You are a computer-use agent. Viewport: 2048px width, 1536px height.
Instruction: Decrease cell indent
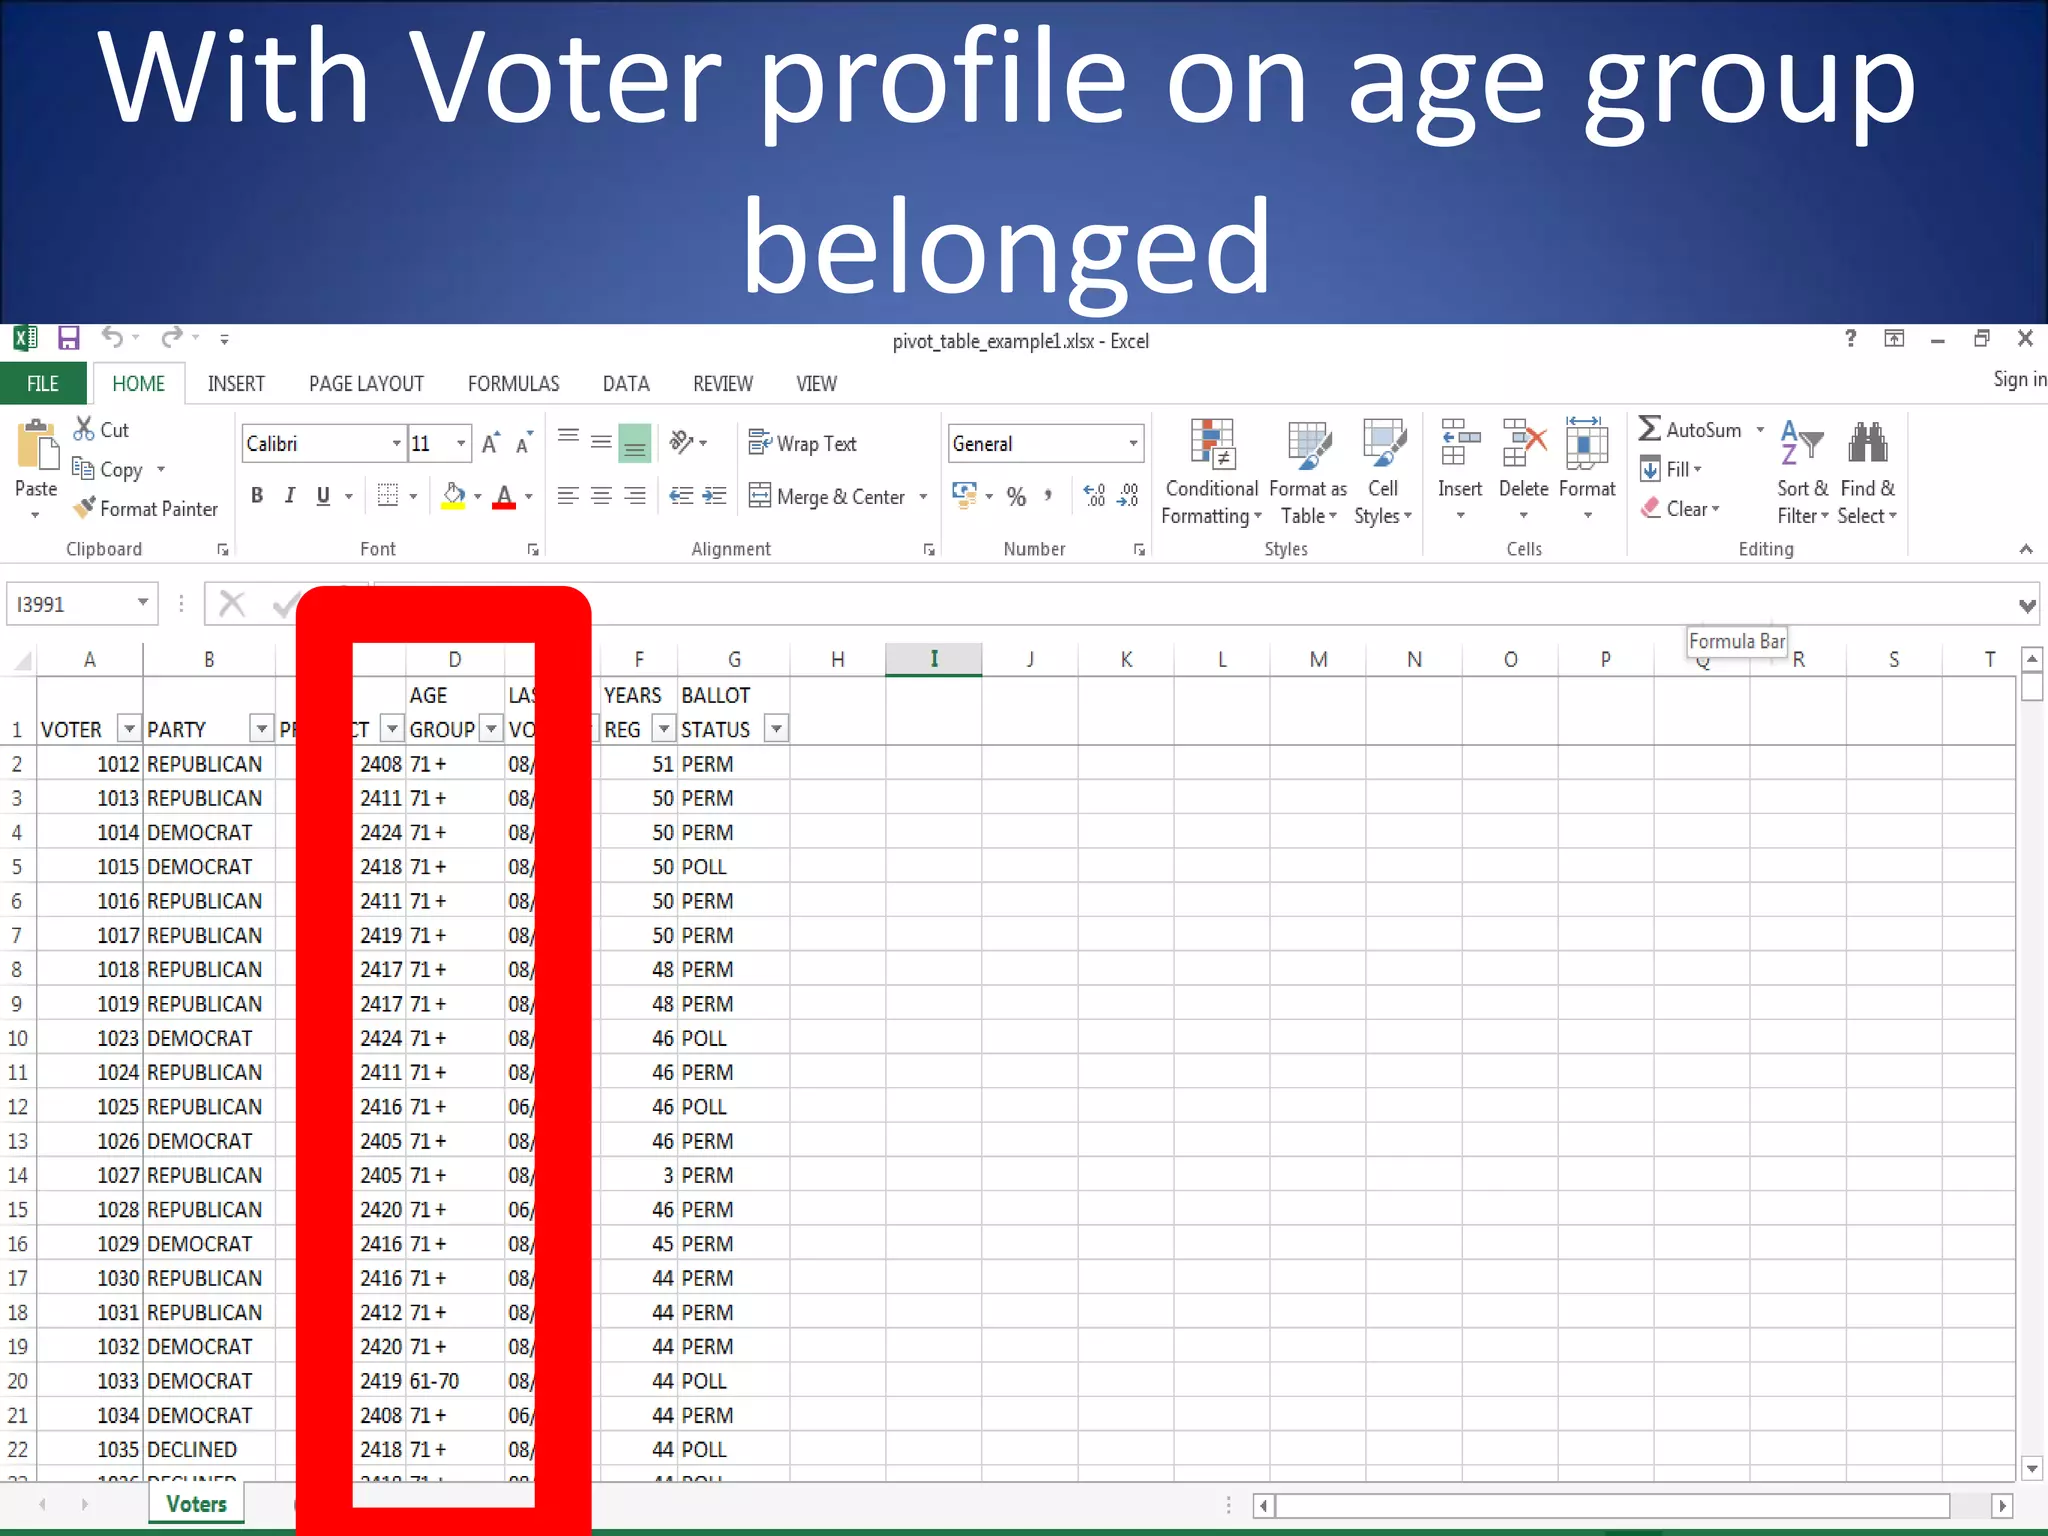[681, 496]
